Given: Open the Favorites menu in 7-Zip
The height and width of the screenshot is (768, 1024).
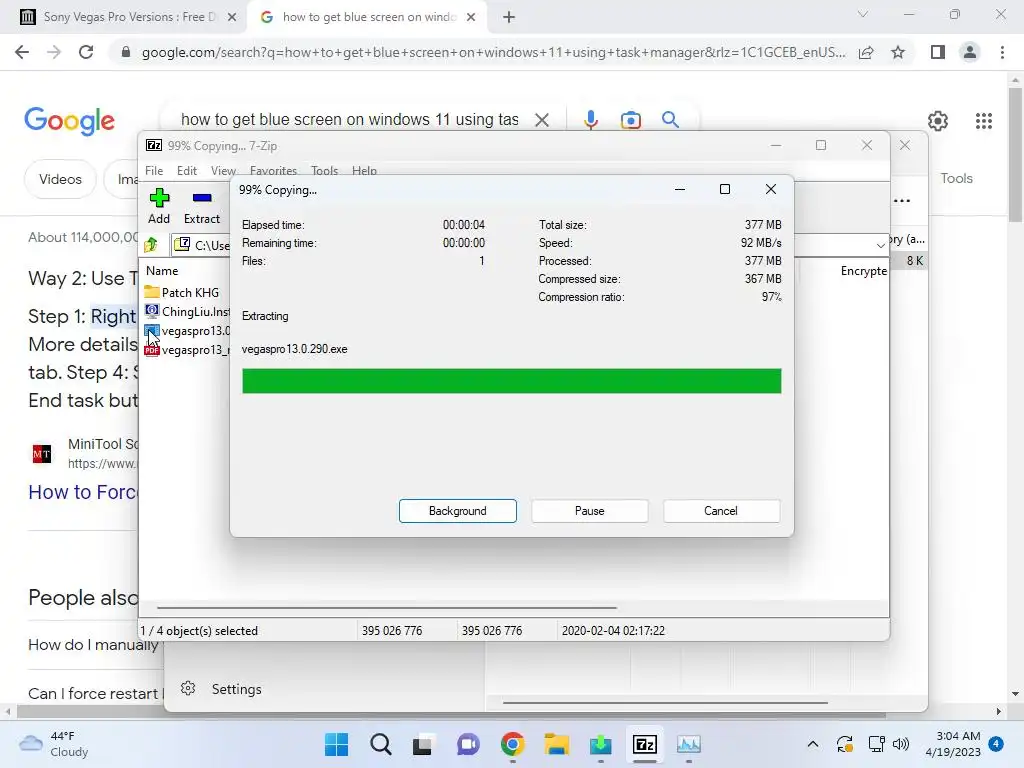Looking at the screenshot, I should point(273,170).
